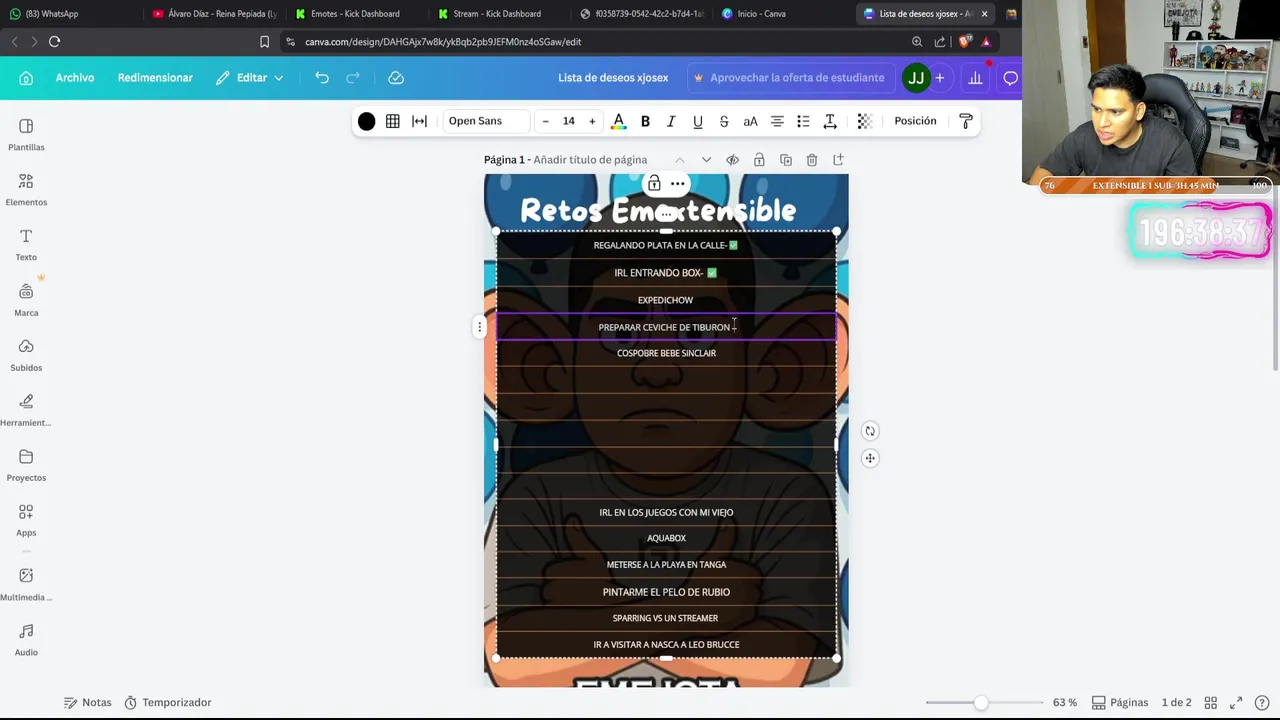Lock page 1 with padlock icon
Image resolution: width=1280 pixels, height=720 pixels.
[x=759, y=160]
